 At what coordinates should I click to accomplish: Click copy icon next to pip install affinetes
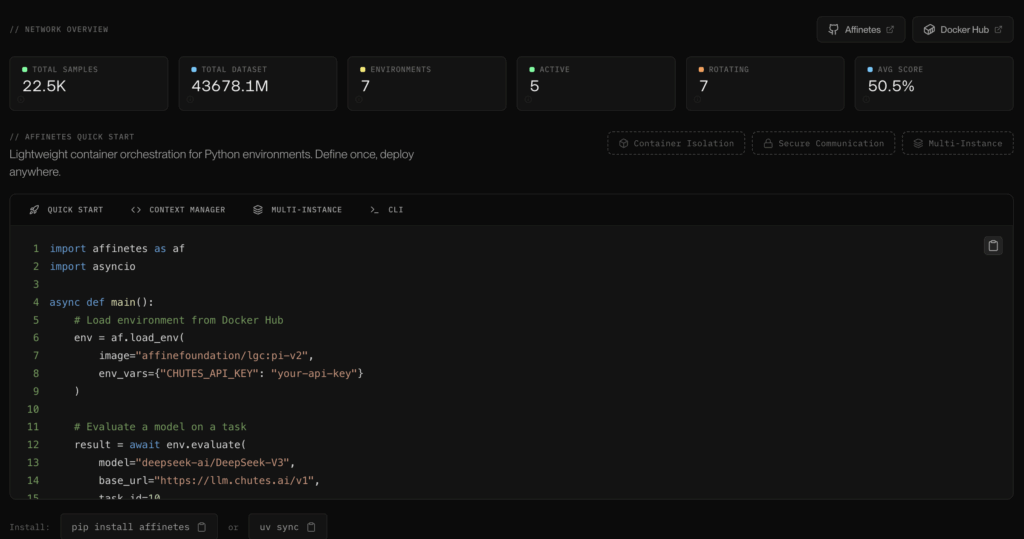click(202, 527)
